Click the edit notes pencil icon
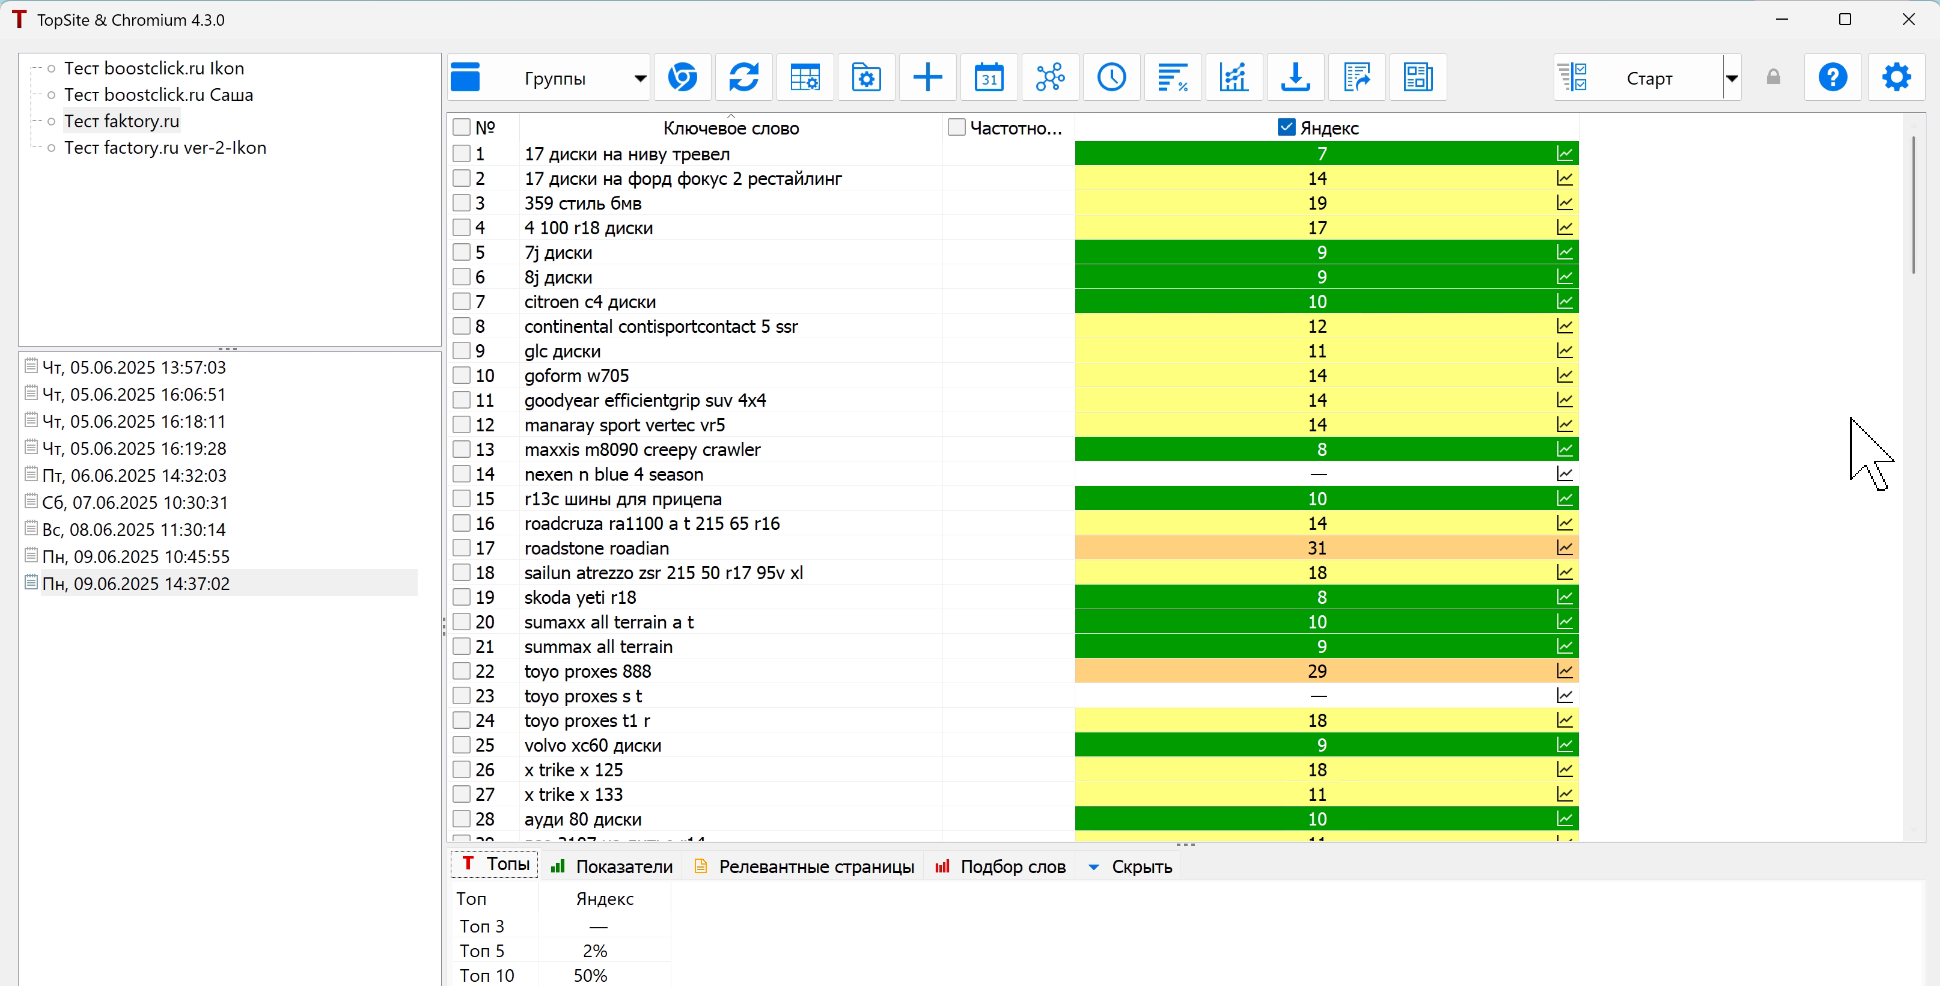 pos(1357,77)
